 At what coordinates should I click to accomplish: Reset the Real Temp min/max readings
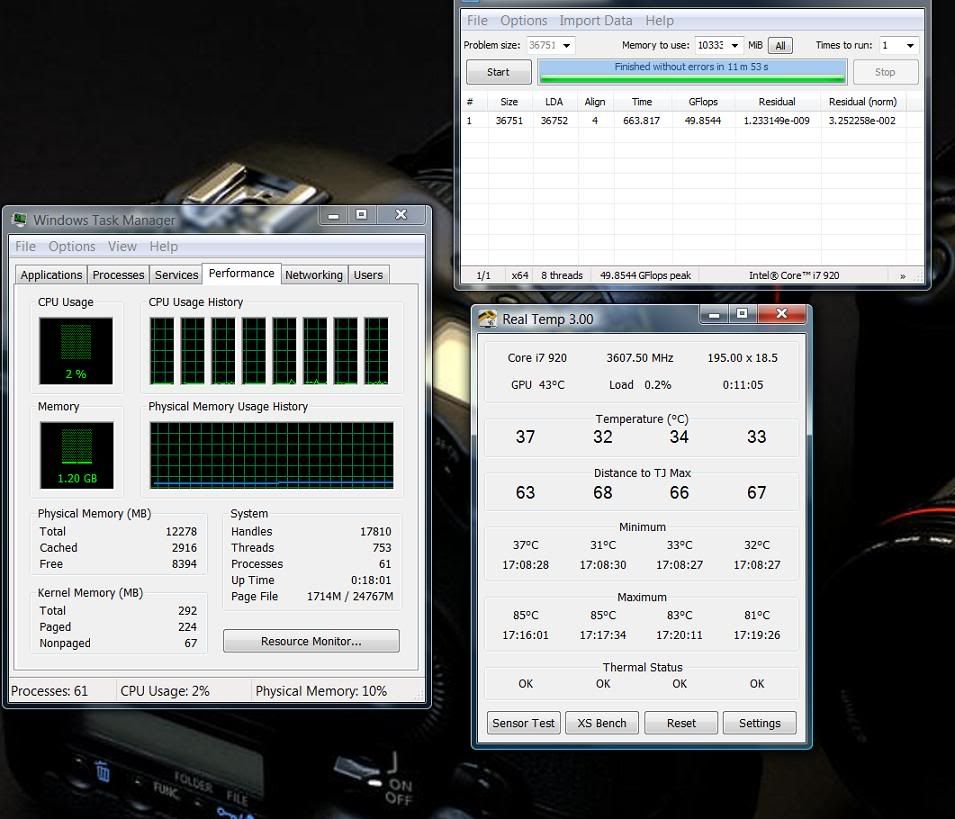[681, 723]
